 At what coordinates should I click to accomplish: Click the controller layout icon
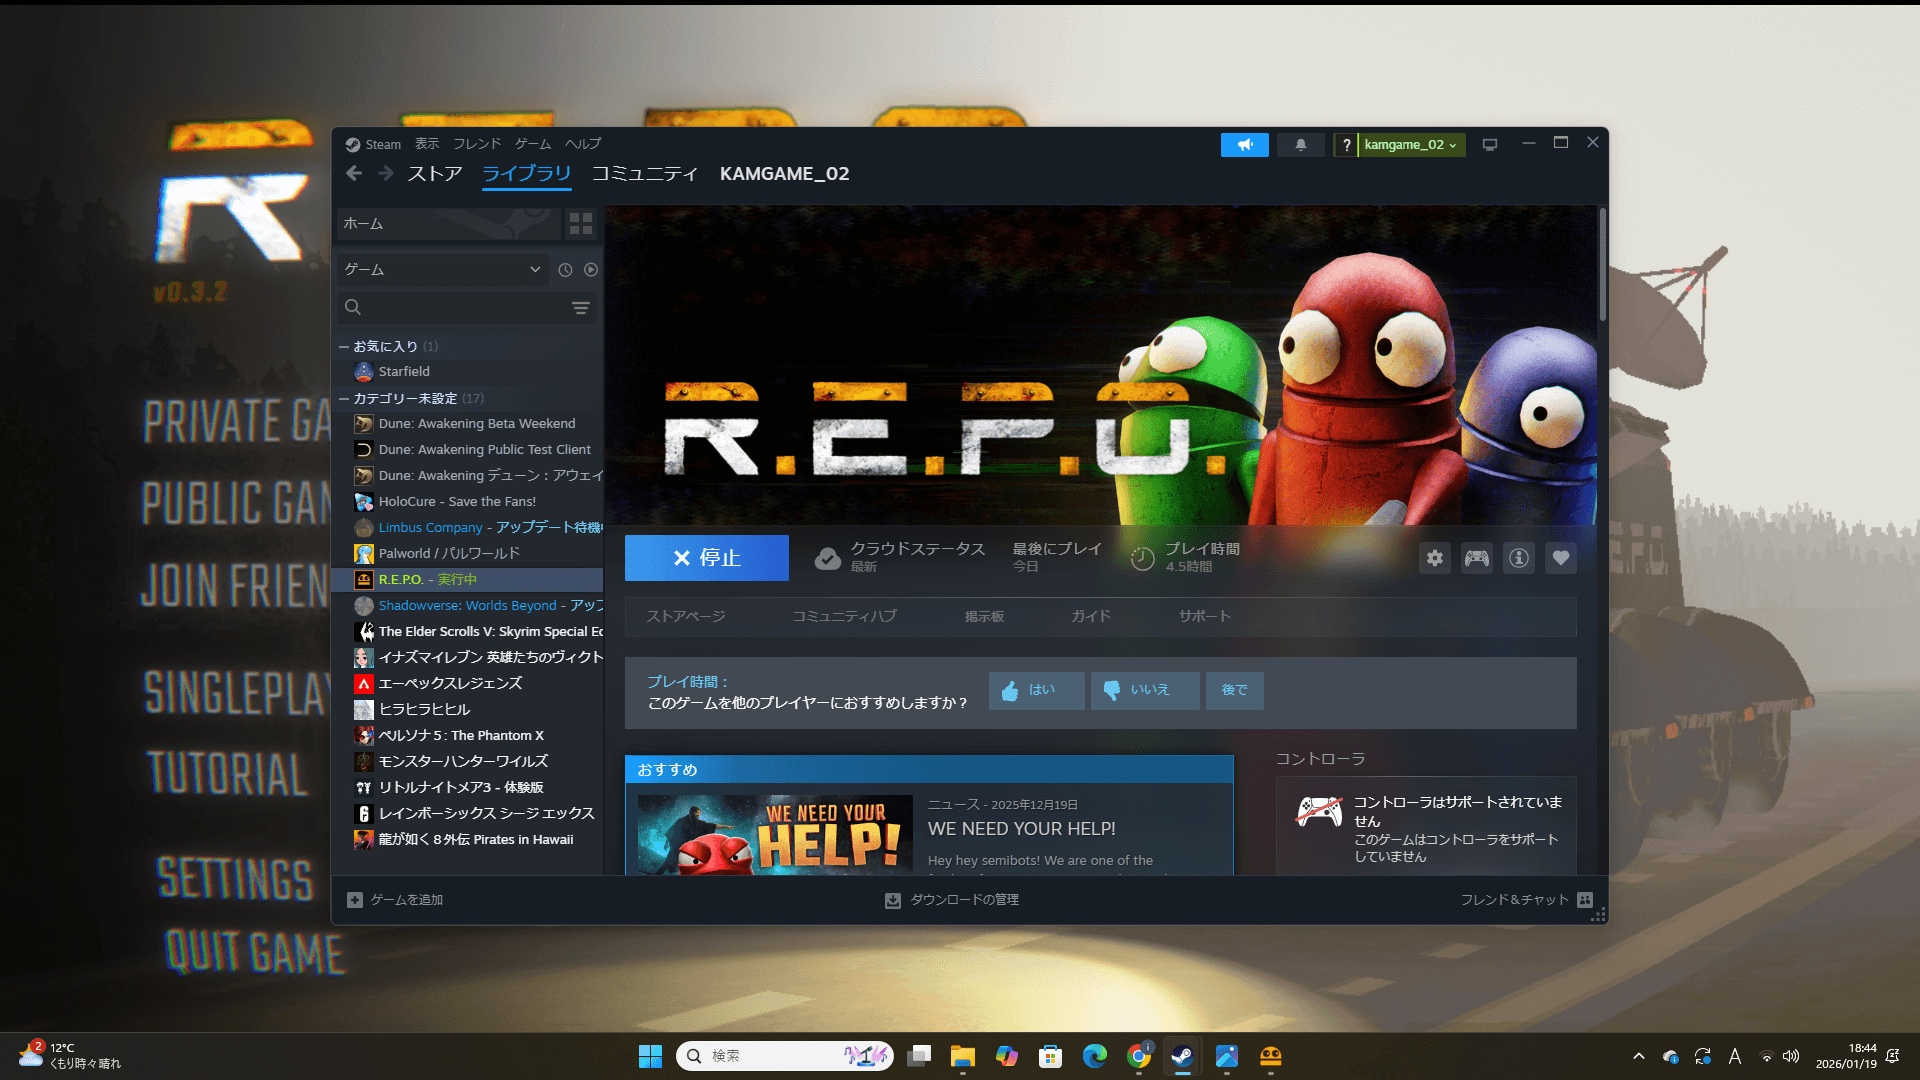1476,558
